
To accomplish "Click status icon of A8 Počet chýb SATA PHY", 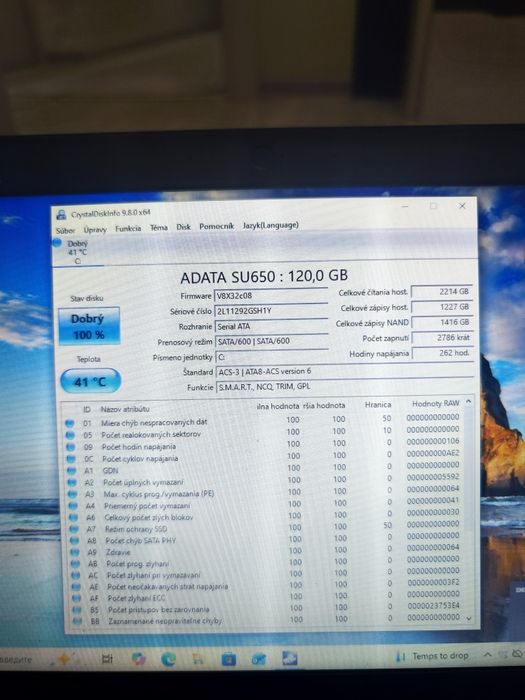I will (x=74, y=541).
